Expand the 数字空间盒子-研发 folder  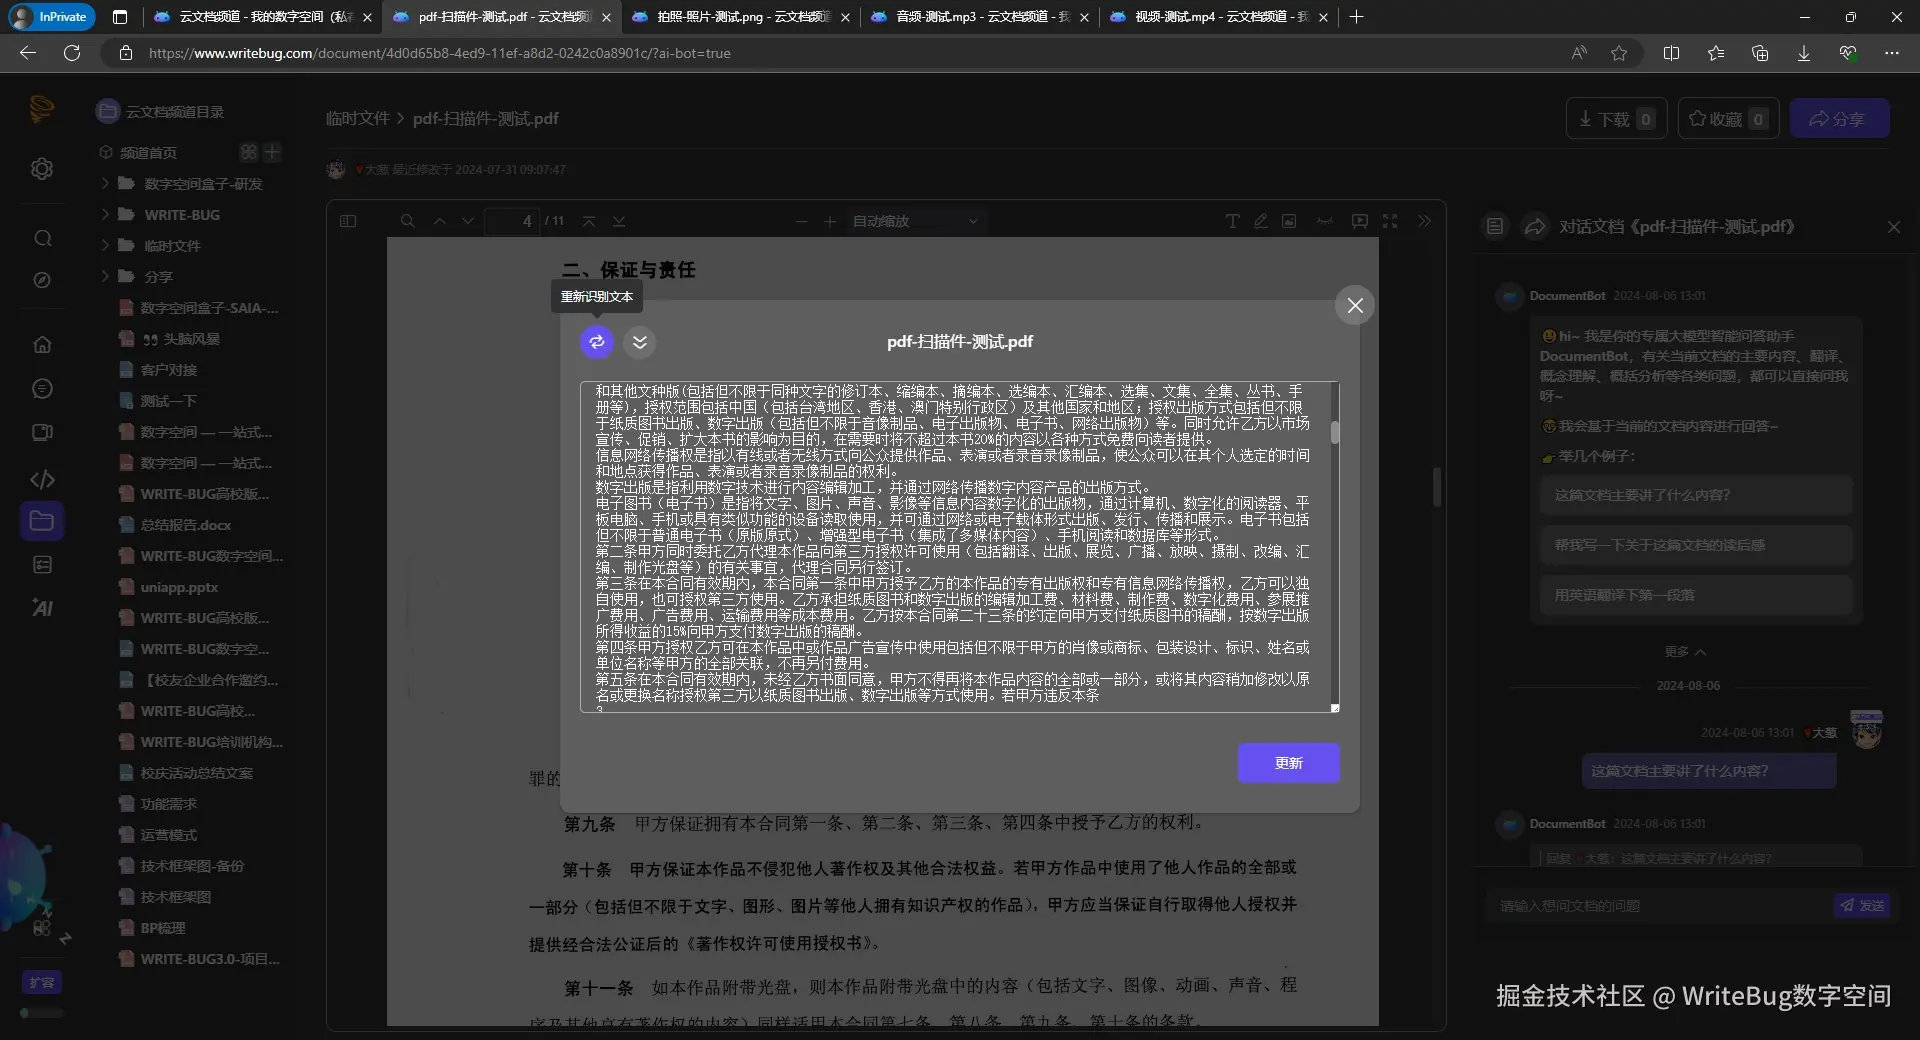coord(104,183)
